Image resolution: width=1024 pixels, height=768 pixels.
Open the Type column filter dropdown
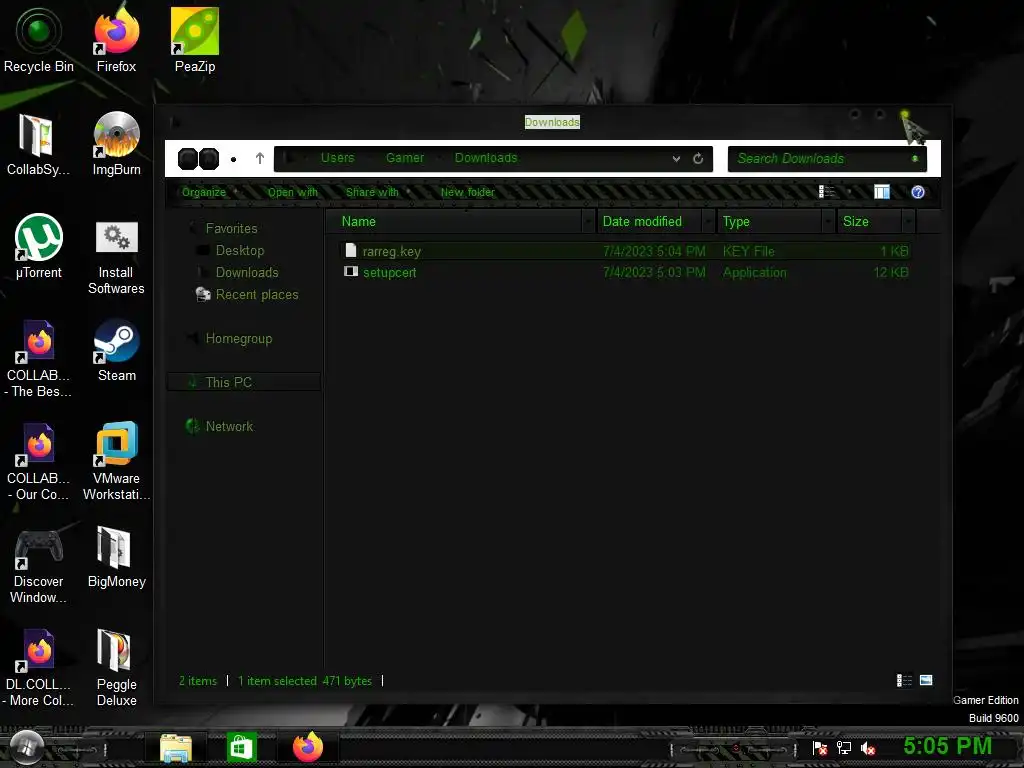click(x=828, y=222)
